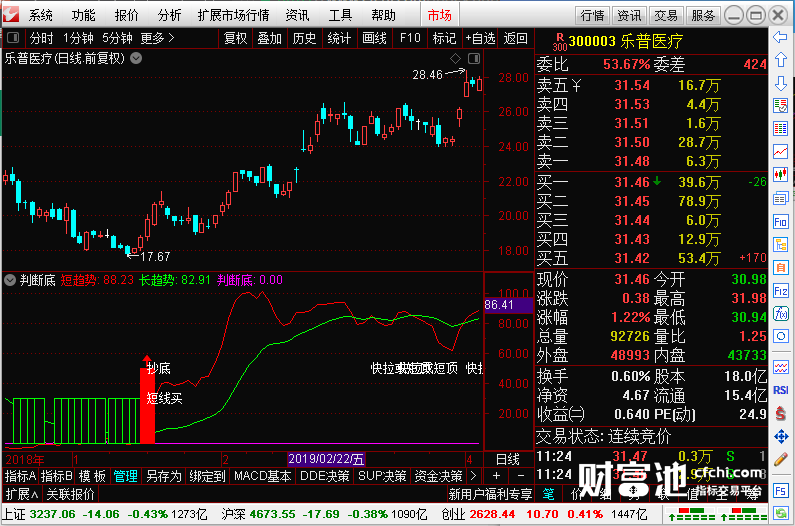Select the 资金决策 tab

click(438, 476)
